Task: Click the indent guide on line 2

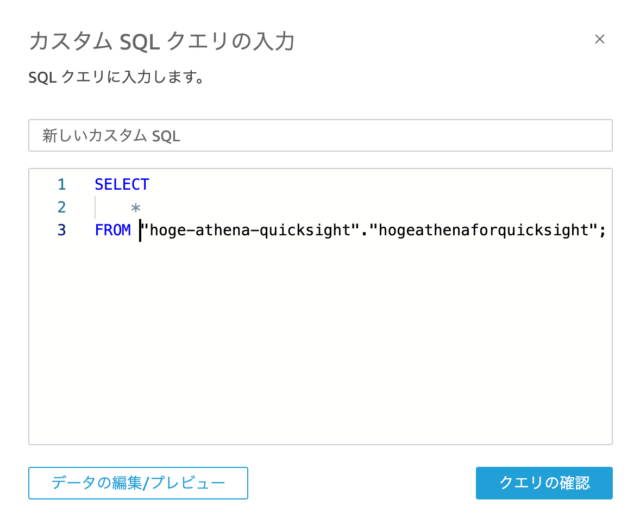Action: pyautogui.click(x=96, y=207)
